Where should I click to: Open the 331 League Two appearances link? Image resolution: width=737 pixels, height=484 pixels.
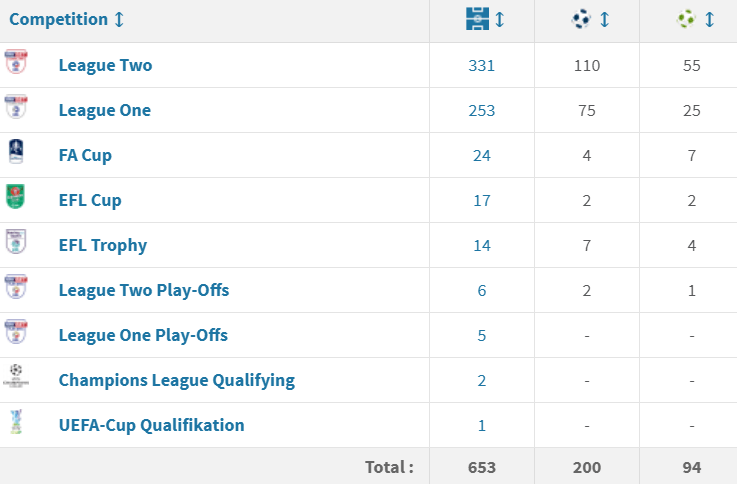(x=482, y=65)
